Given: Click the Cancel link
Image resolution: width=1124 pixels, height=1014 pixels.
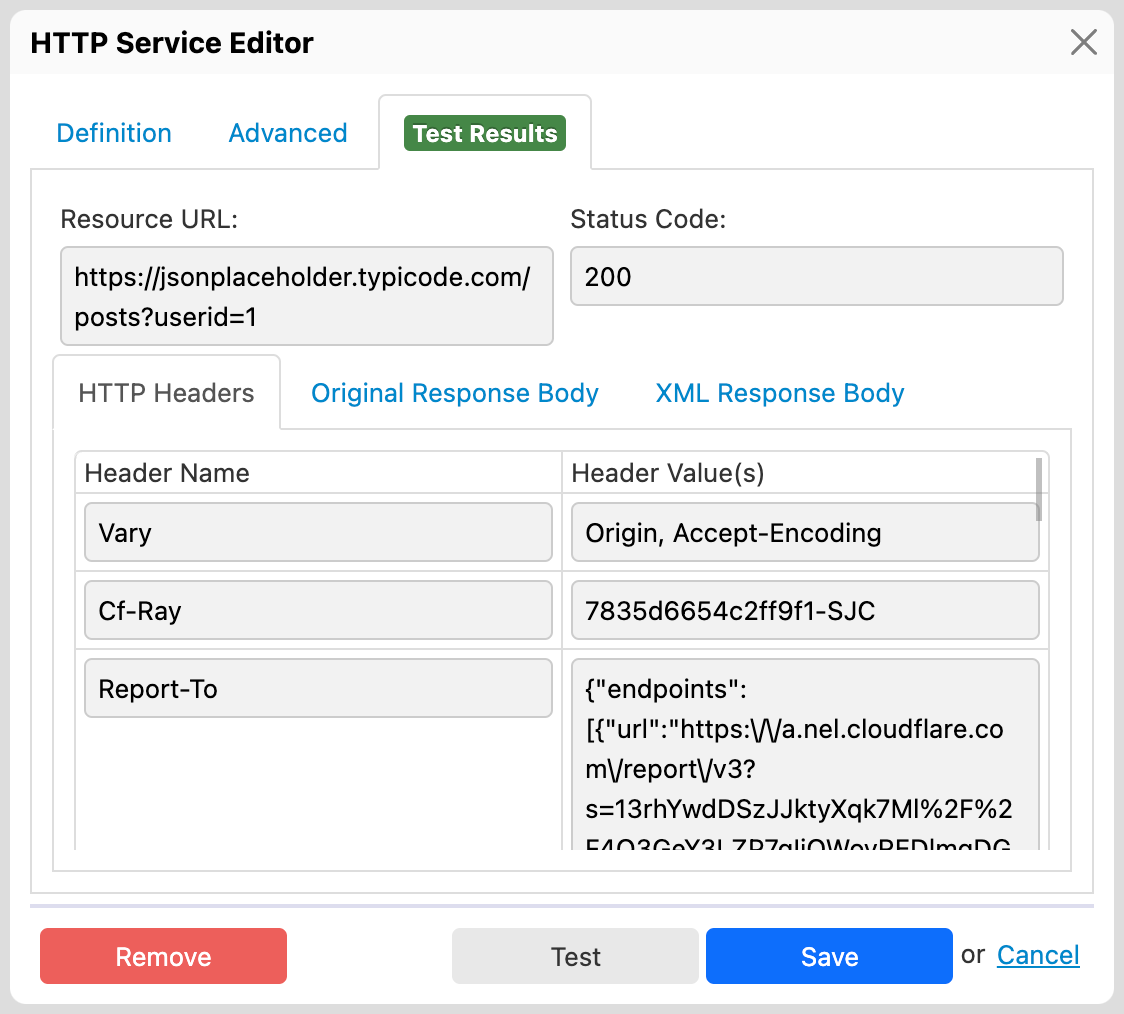Looking at the screenshot, I should click(x=1038, y=956).
